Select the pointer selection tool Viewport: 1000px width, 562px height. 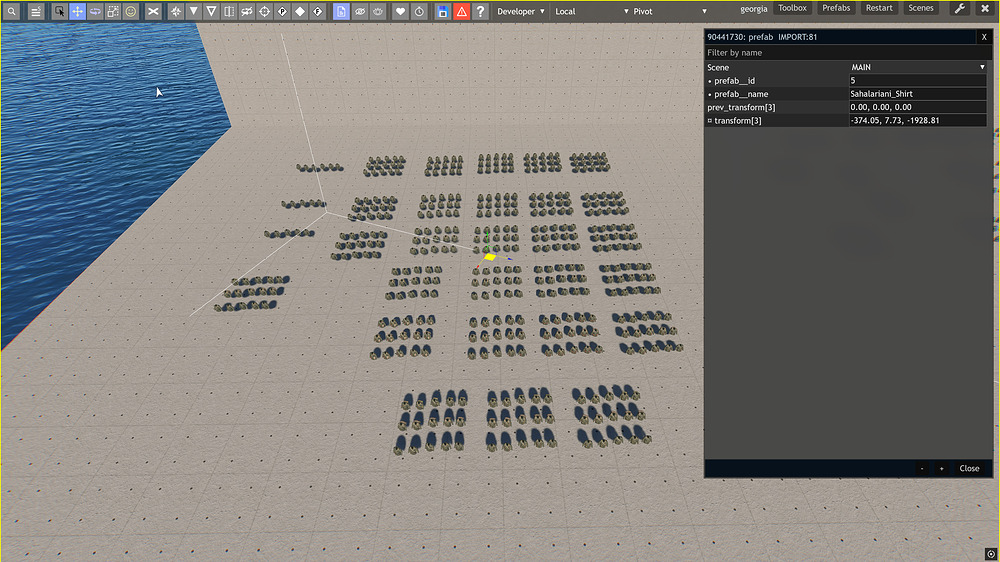point(59,11)
